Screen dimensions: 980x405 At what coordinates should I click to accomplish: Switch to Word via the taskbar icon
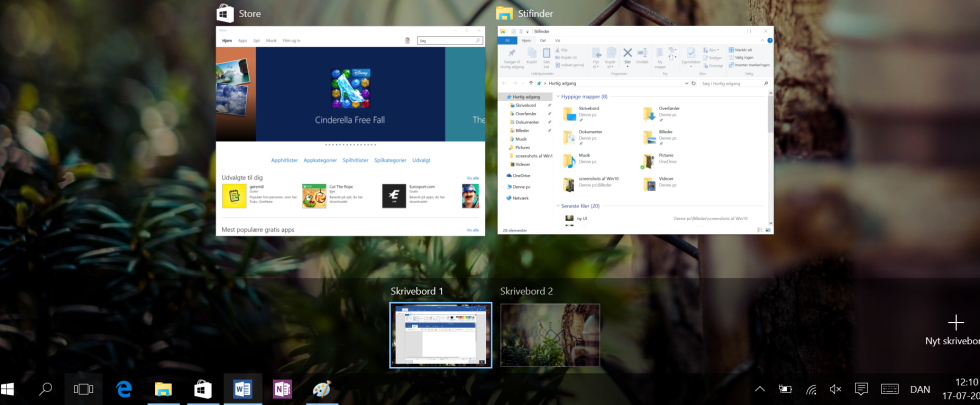coord(242,389)
